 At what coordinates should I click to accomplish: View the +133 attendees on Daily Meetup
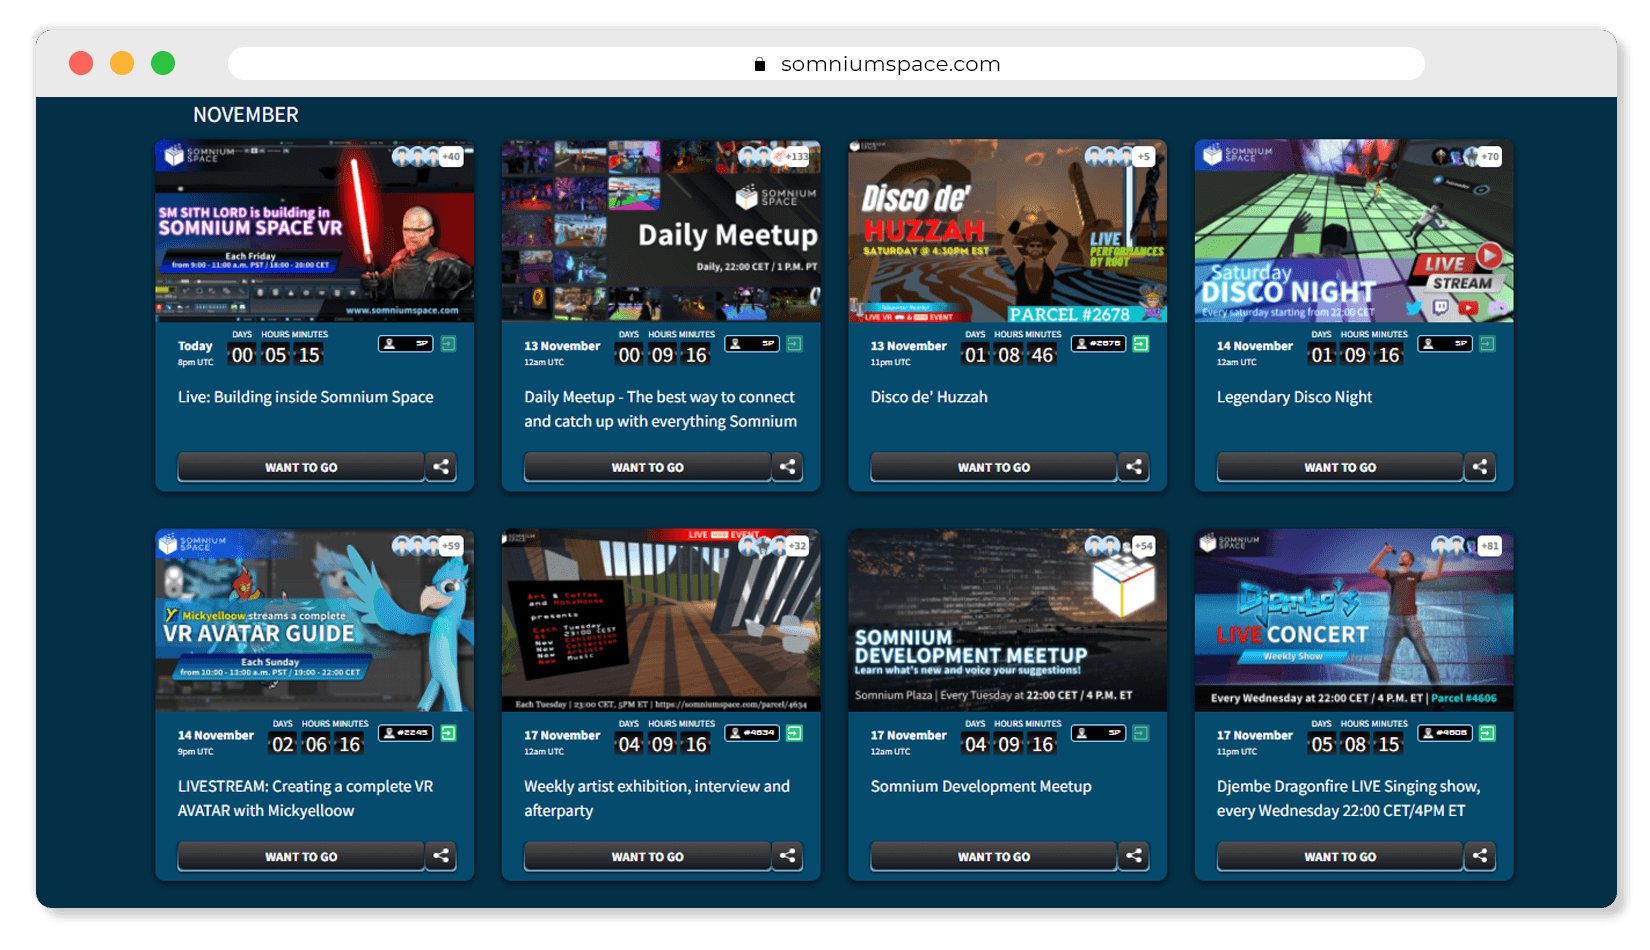[x=797, y=157]
